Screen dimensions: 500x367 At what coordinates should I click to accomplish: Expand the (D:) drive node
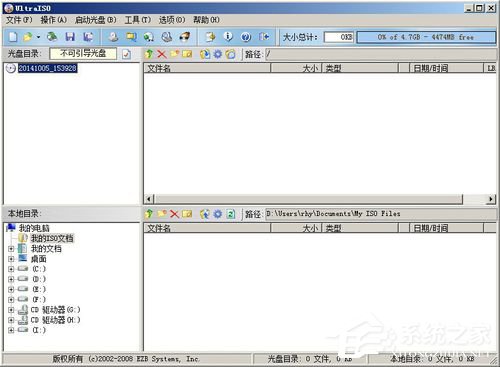[11, 279]
